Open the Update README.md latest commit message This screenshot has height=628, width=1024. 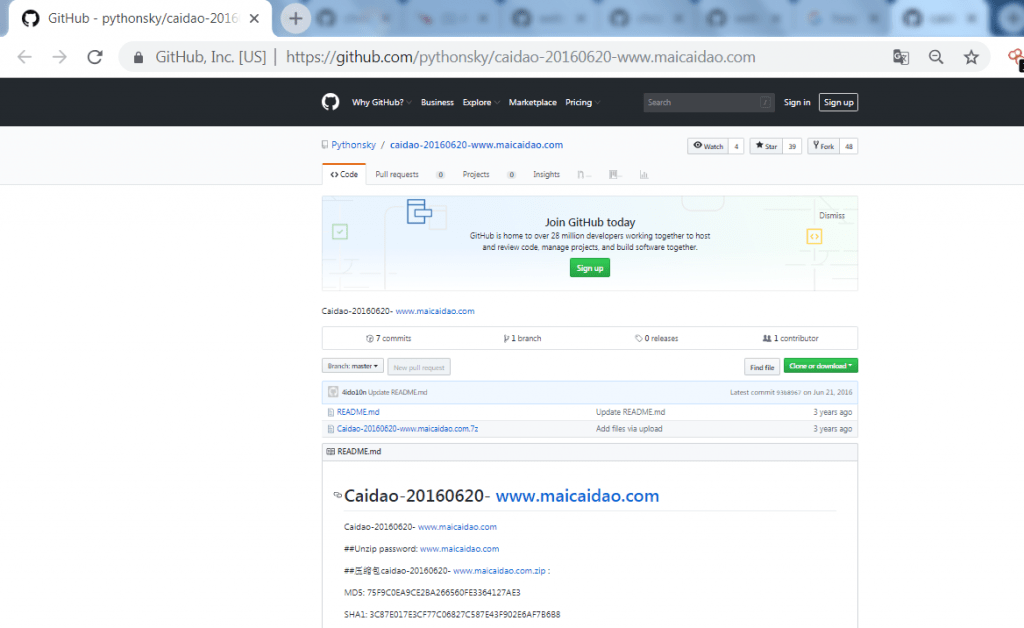[398, 392]
